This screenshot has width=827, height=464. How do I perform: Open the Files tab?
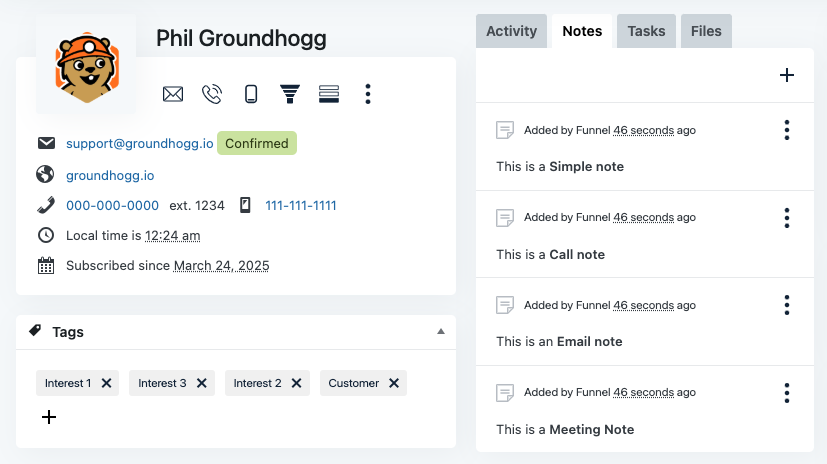click(x=706, y=31)
